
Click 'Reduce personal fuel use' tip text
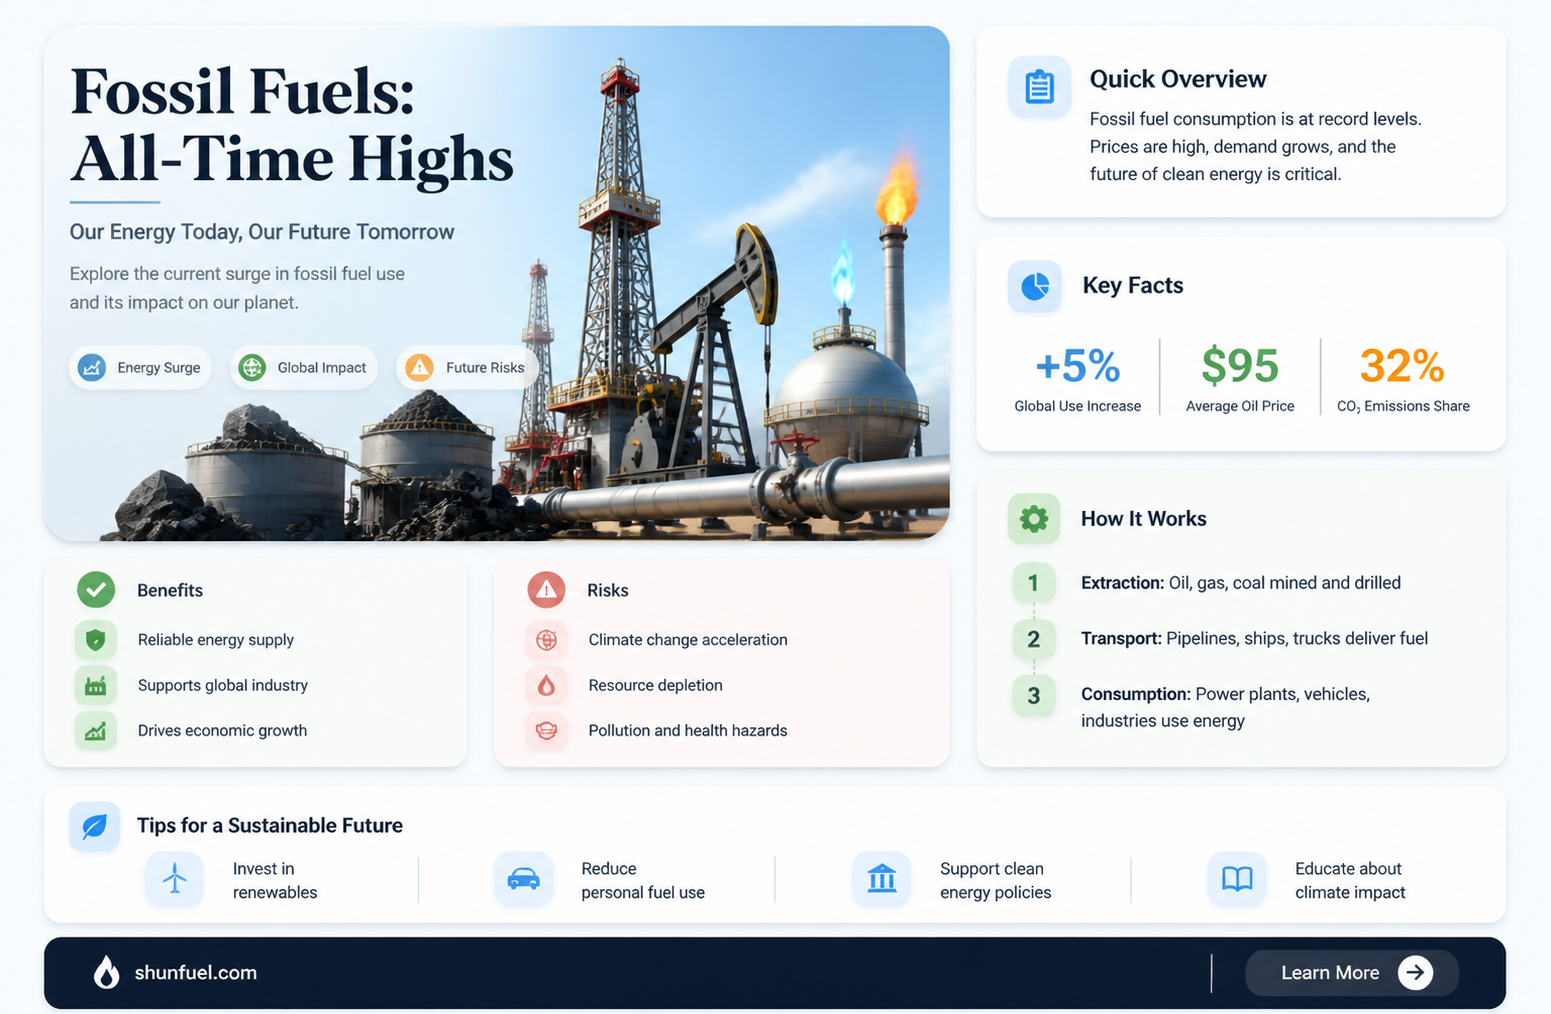pos(643,880)
